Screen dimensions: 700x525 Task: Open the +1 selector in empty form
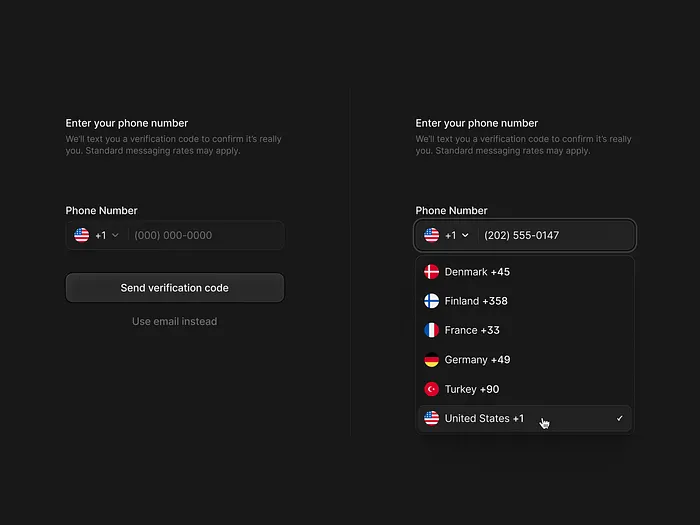100,235
